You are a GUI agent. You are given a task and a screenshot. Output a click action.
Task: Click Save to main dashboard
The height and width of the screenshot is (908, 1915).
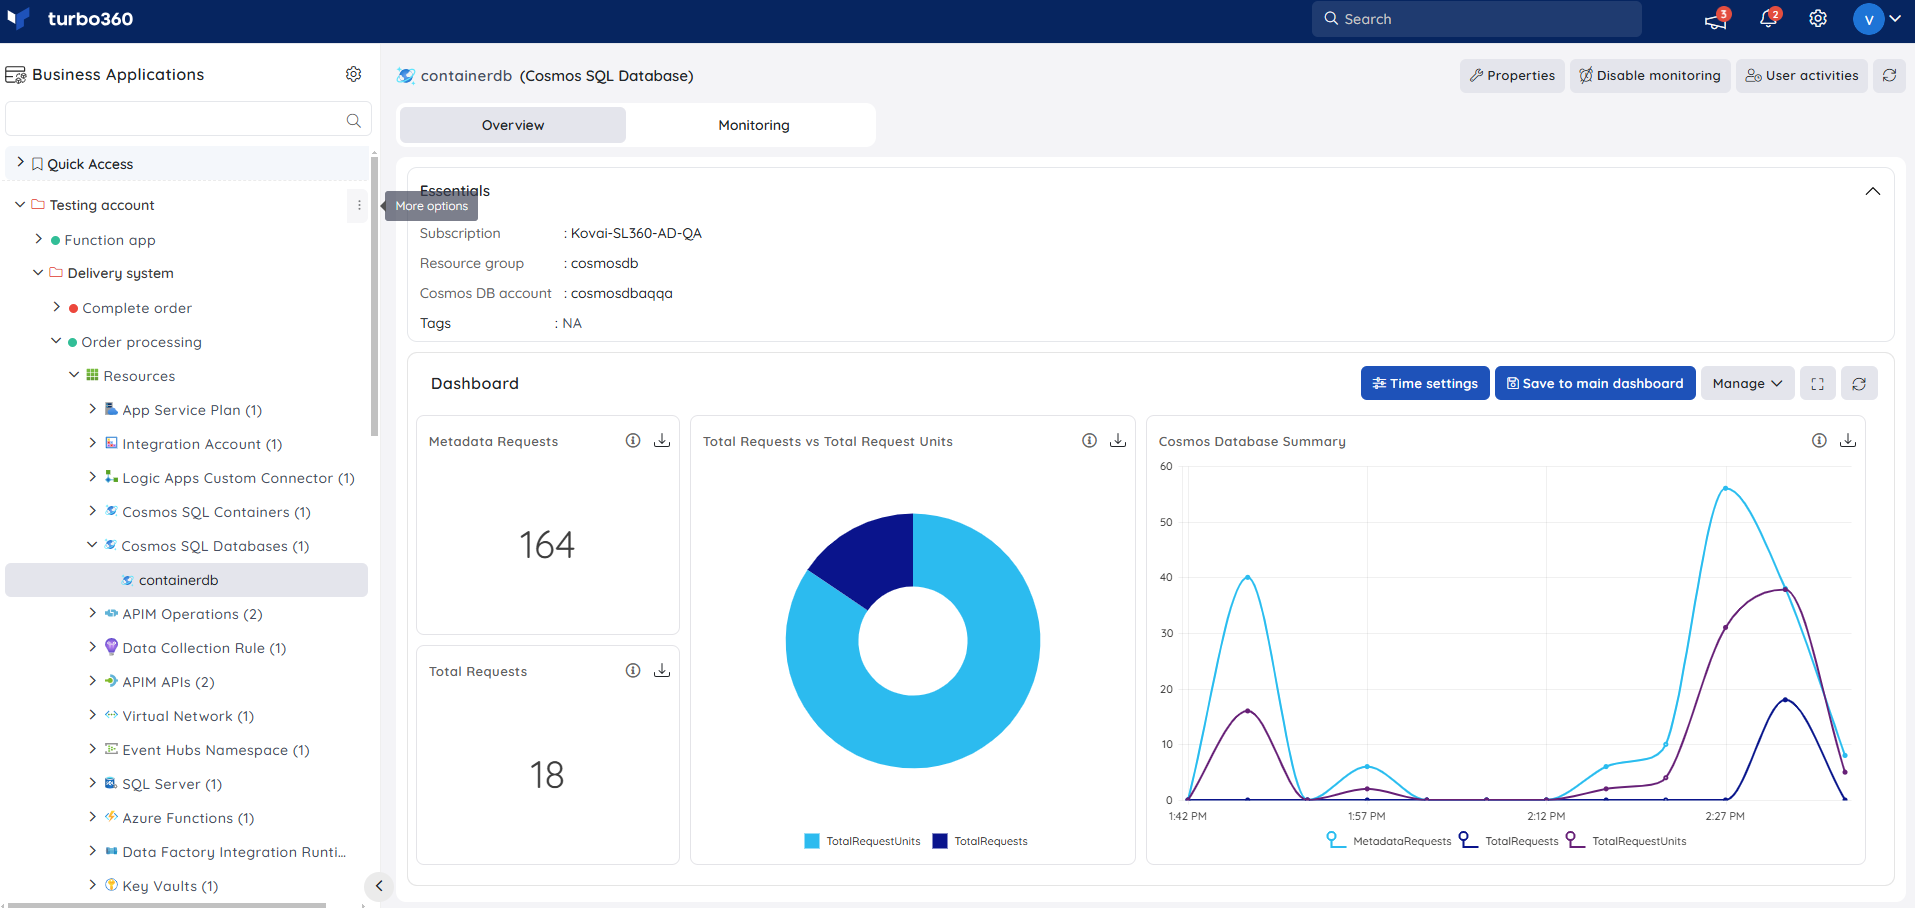tap(1595, 383)
